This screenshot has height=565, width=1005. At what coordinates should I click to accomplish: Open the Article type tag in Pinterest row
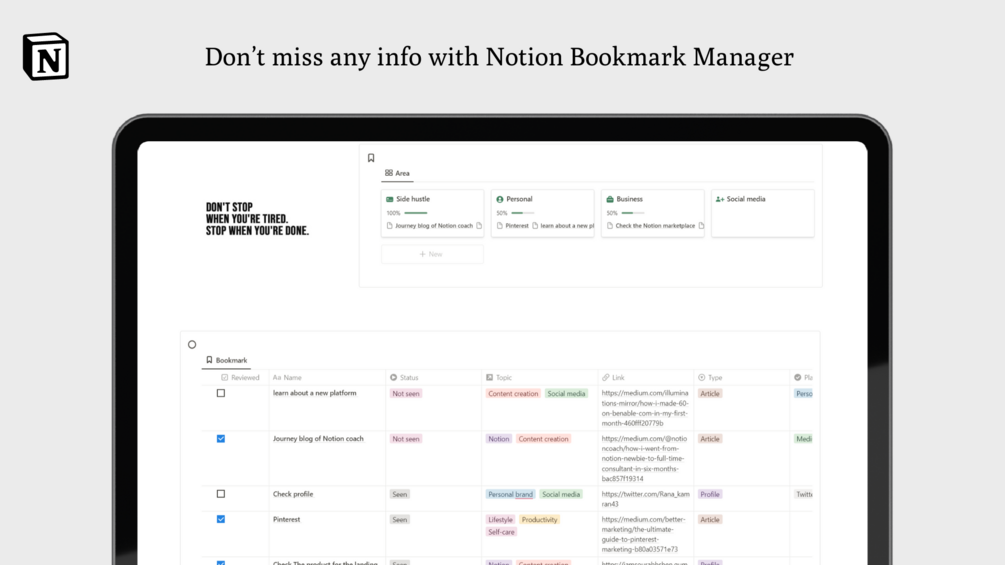click(710, 520)
